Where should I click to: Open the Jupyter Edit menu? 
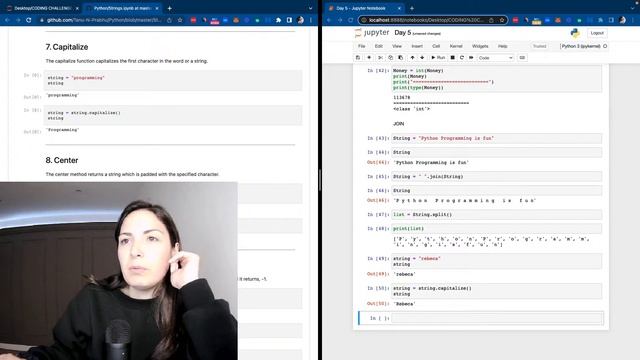tap(379, 46)
